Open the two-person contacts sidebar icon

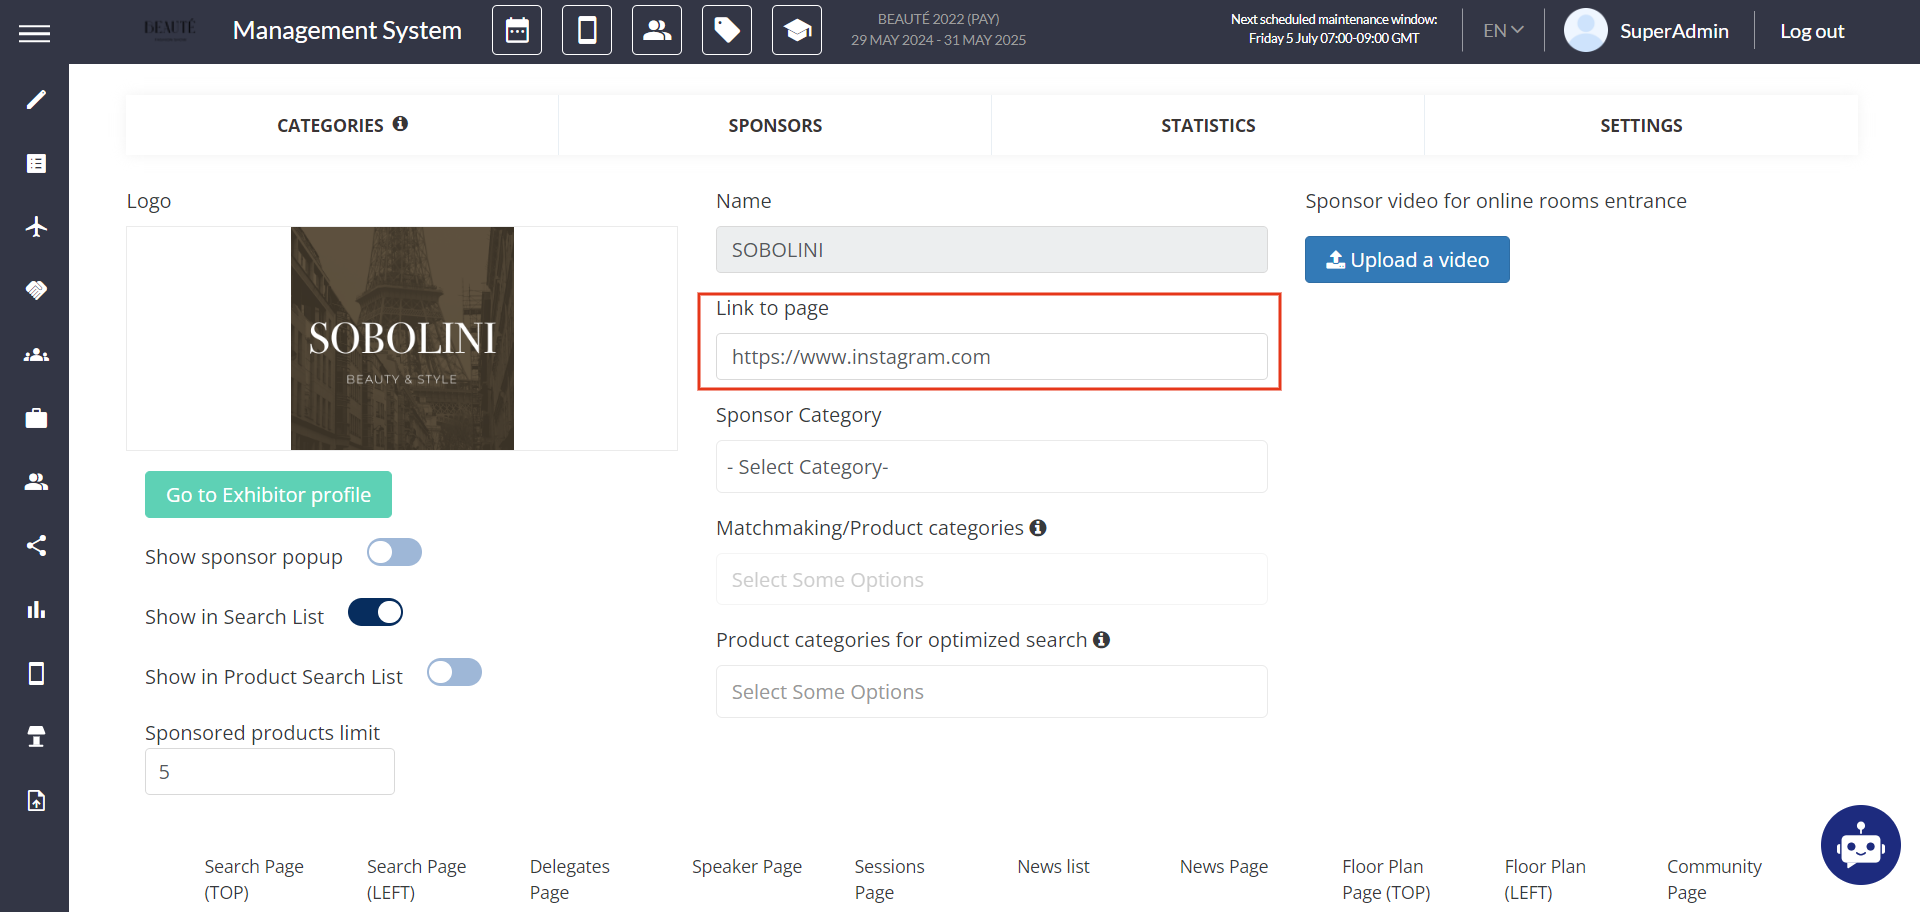[36, 482]
